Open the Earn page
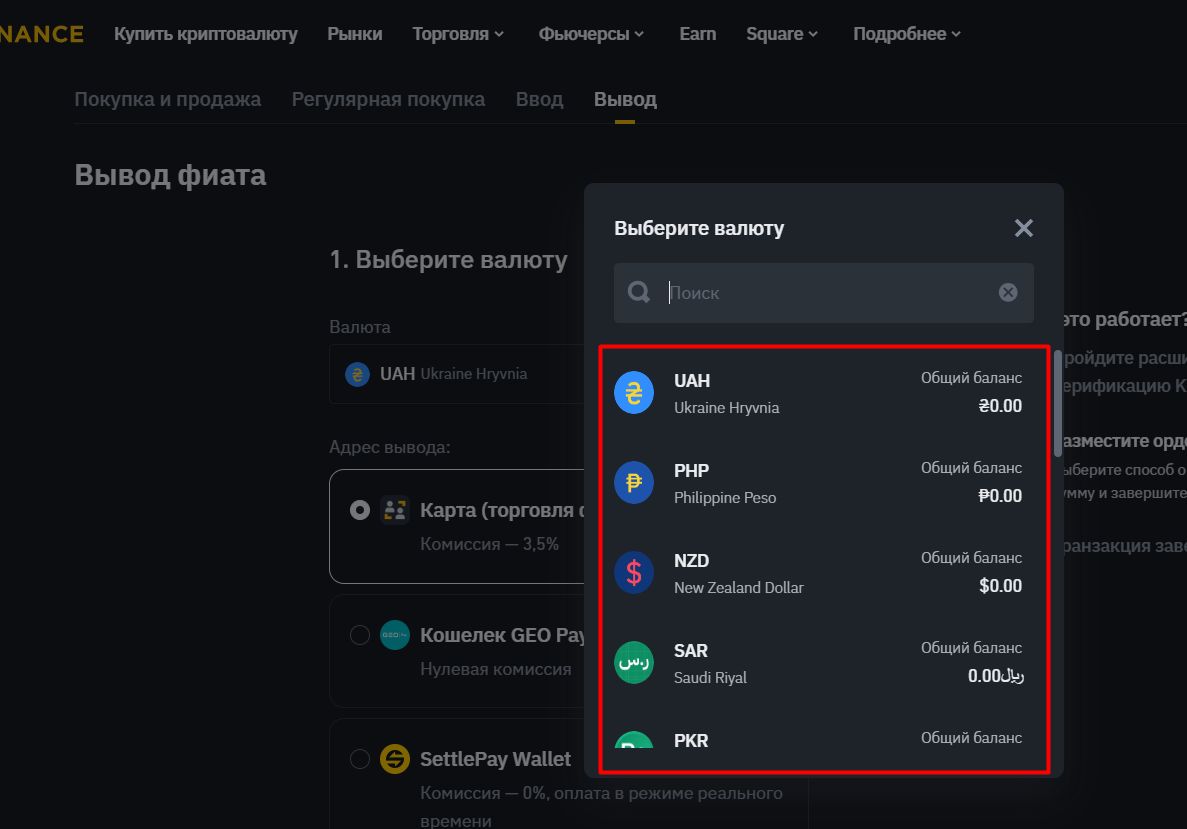 click(697, 34)
